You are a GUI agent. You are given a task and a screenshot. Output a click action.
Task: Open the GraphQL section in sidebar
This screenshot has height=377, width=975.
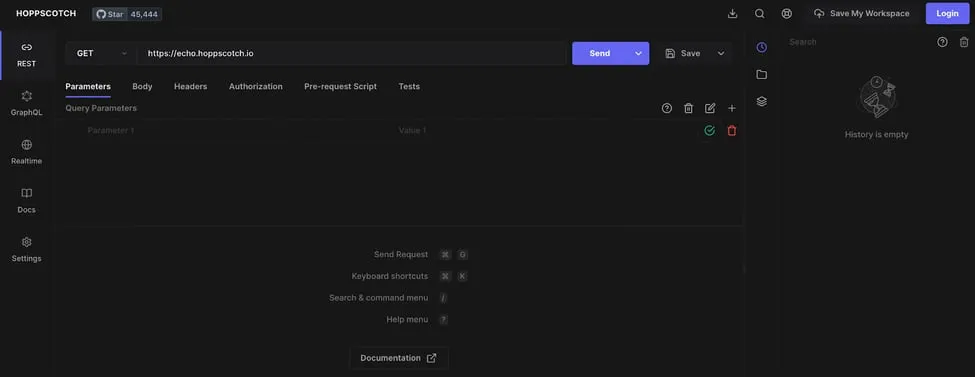26,103
